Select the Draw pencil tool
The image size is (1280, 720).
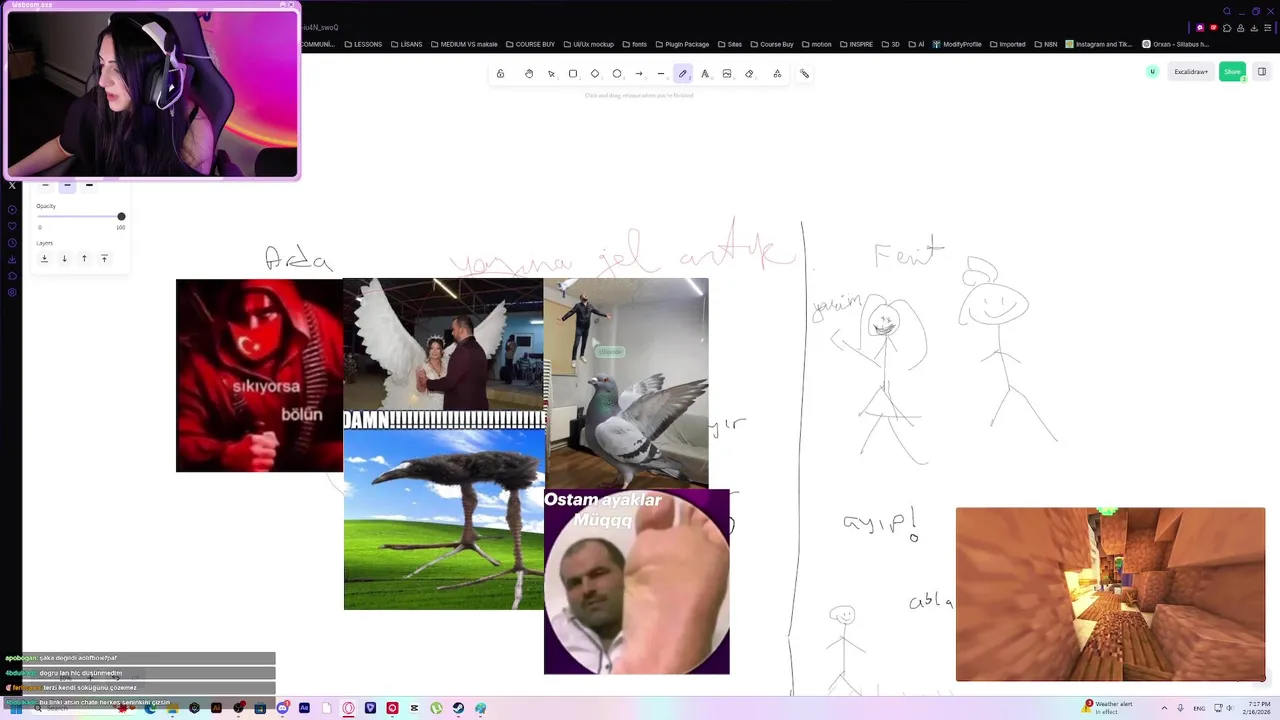(x=683, y=73)
